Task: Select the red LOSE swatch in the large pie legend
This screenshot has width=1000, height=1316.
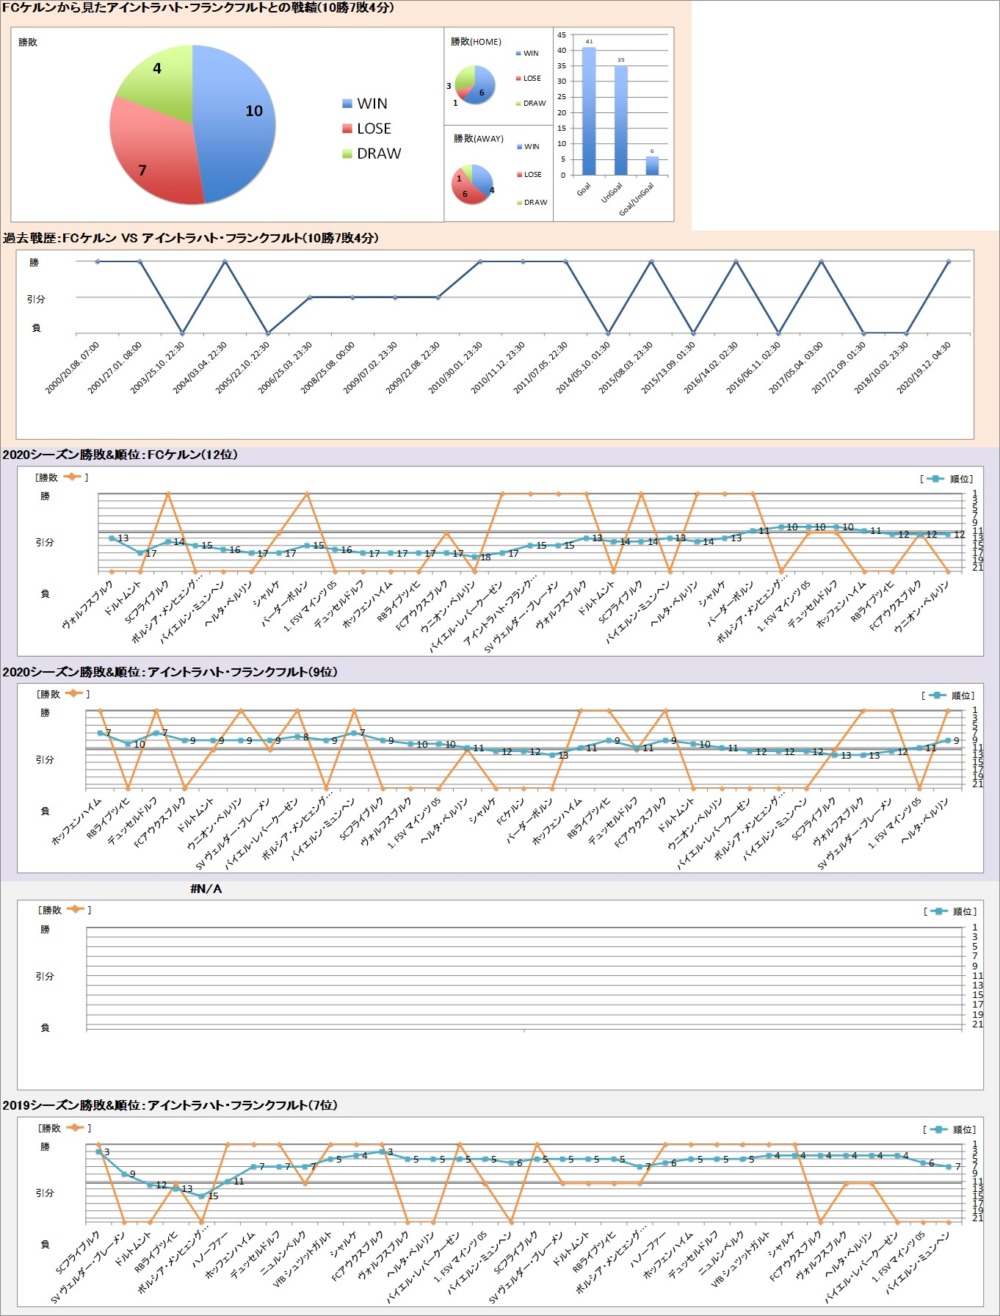Action: point(347,128)
